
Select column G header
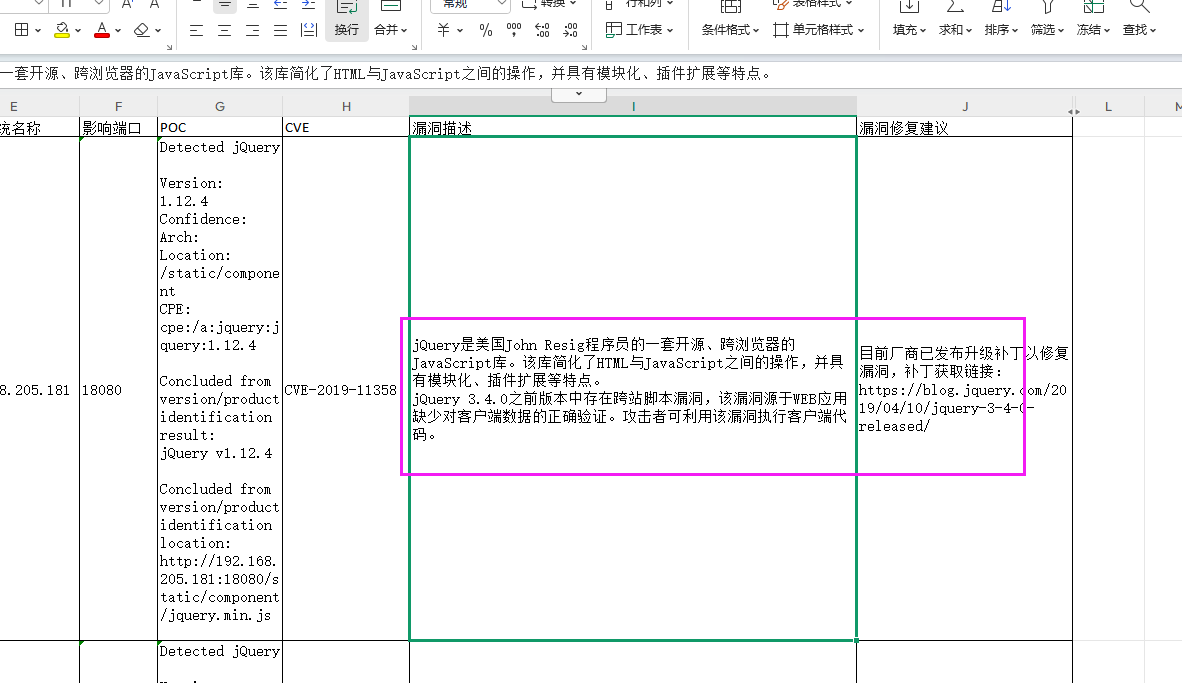click(219, 106)
